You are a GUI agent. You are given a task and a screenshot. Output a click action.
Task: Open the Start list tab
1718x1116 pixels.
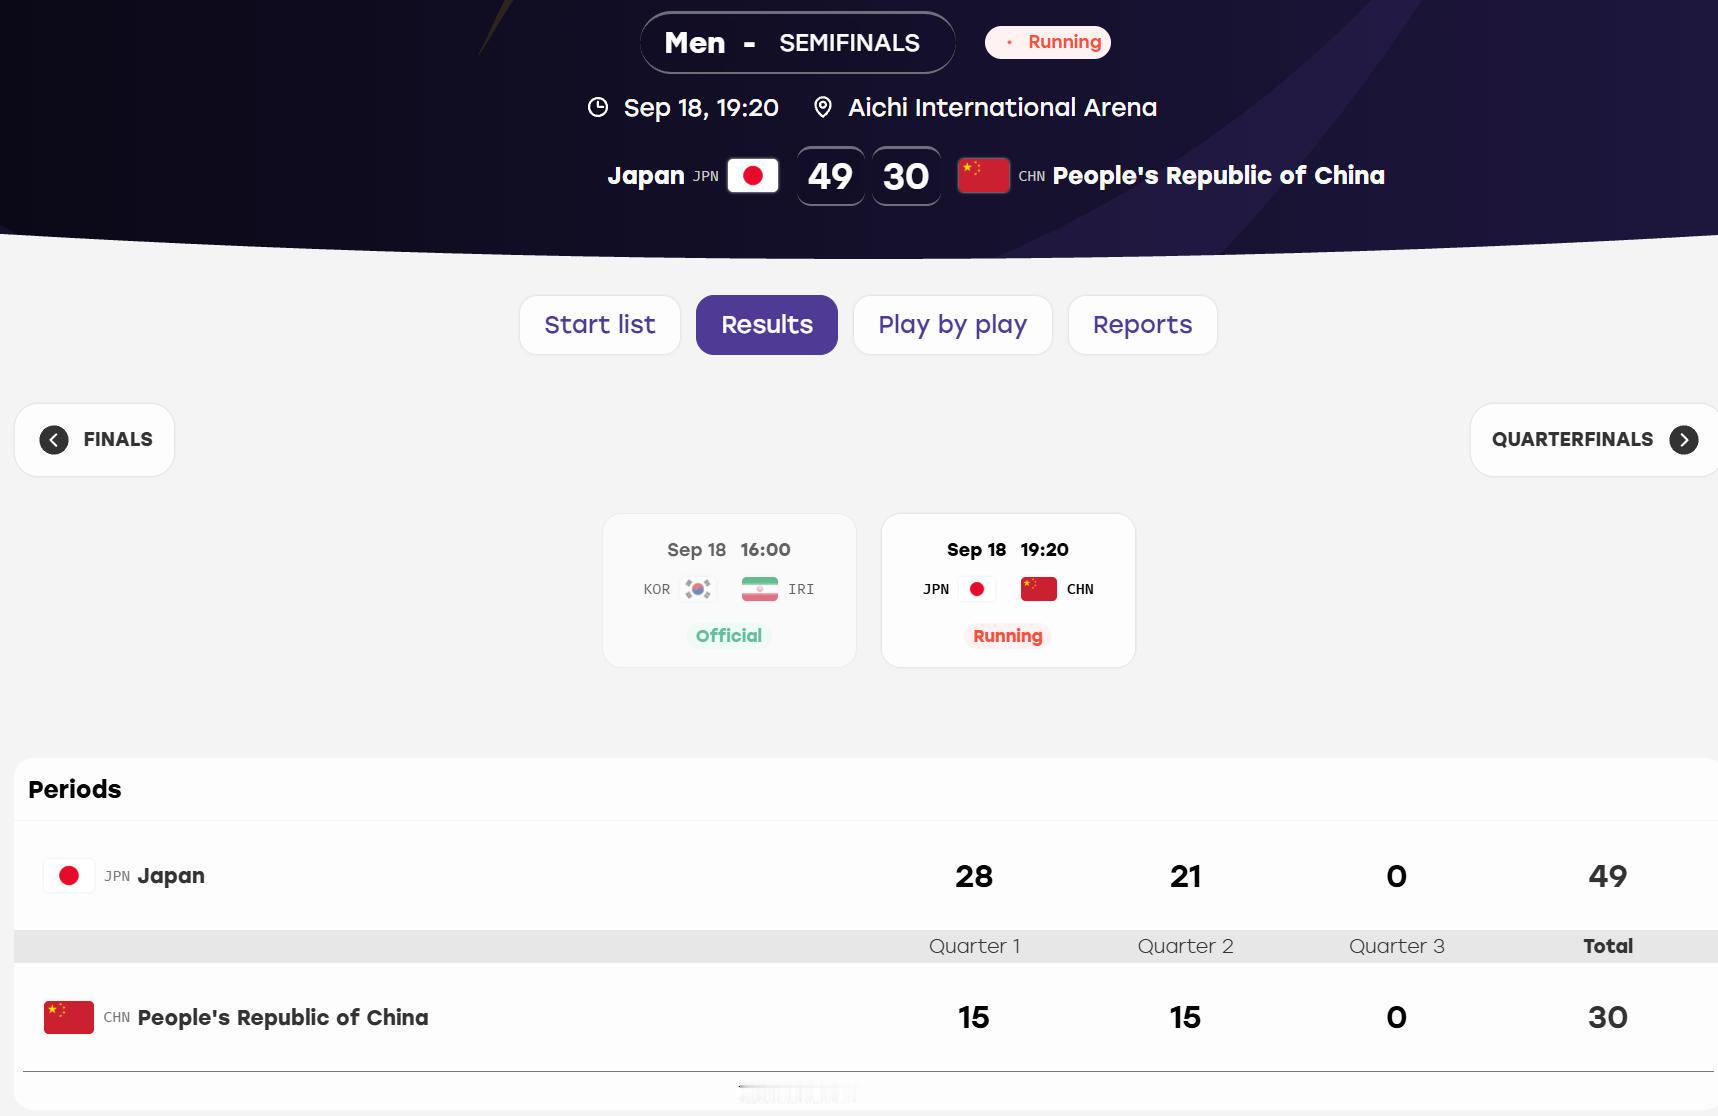tap(600, 325)
